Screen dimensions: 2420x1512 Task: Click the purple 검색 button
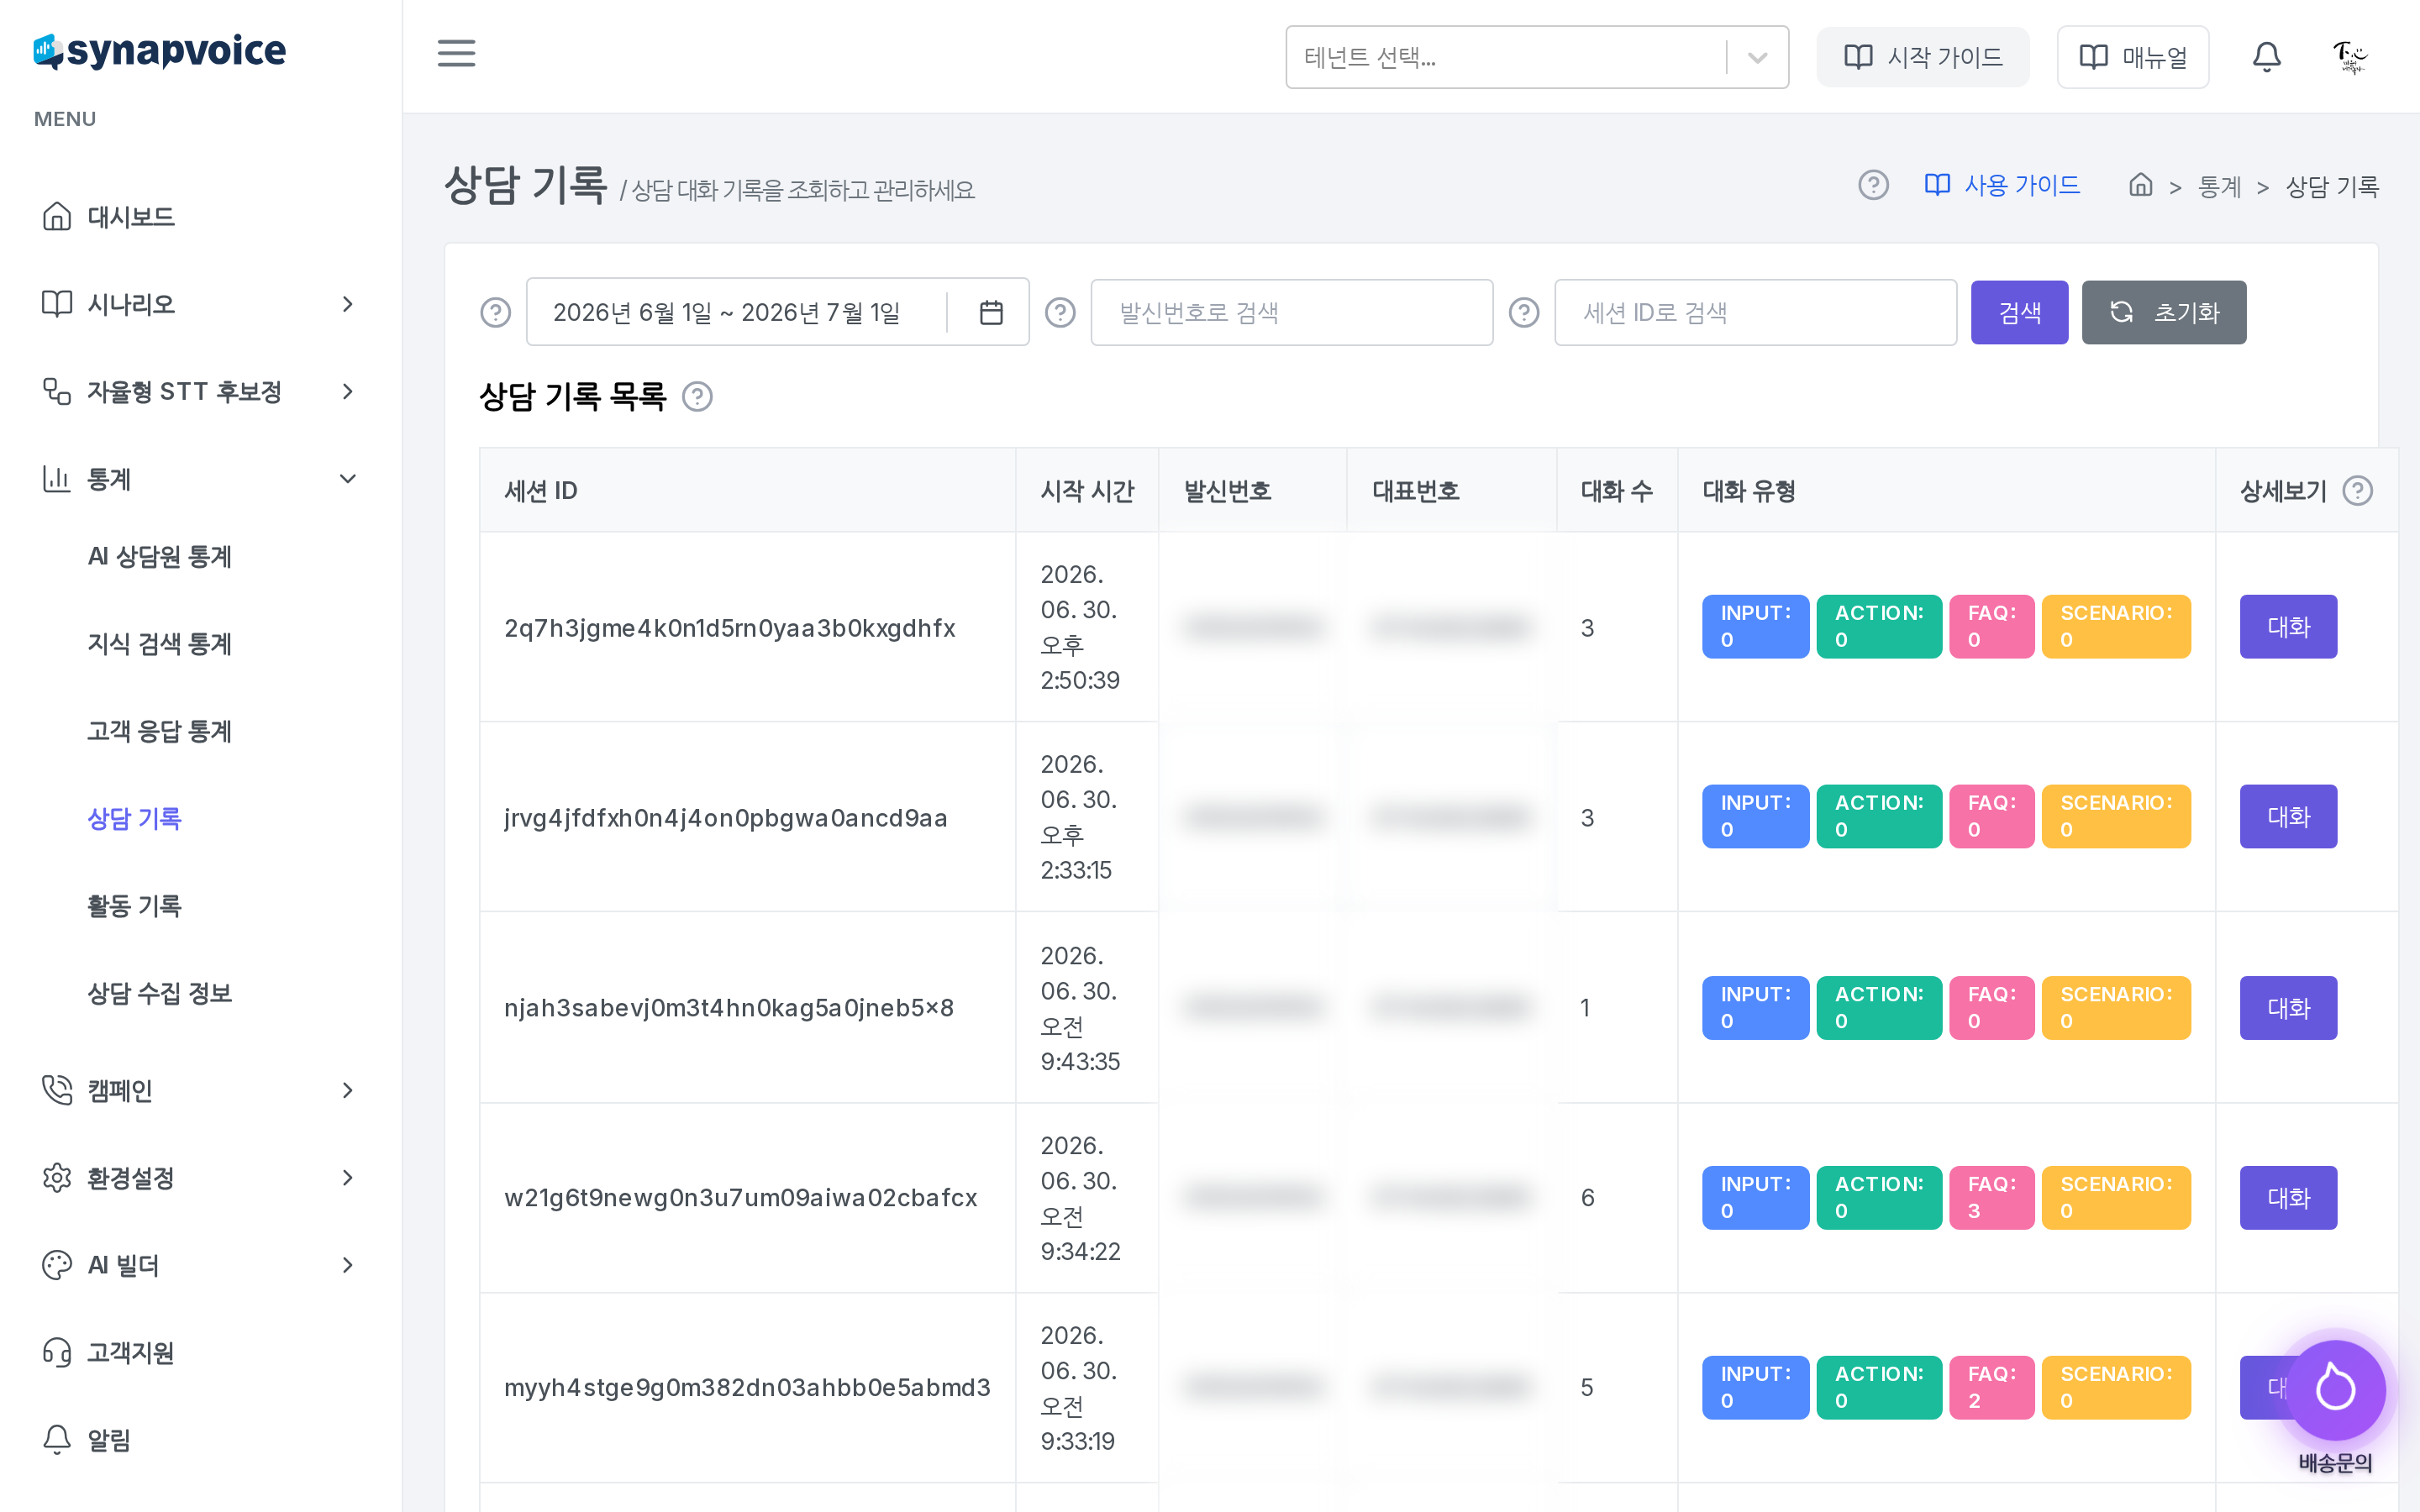(x=2019, y=313)
